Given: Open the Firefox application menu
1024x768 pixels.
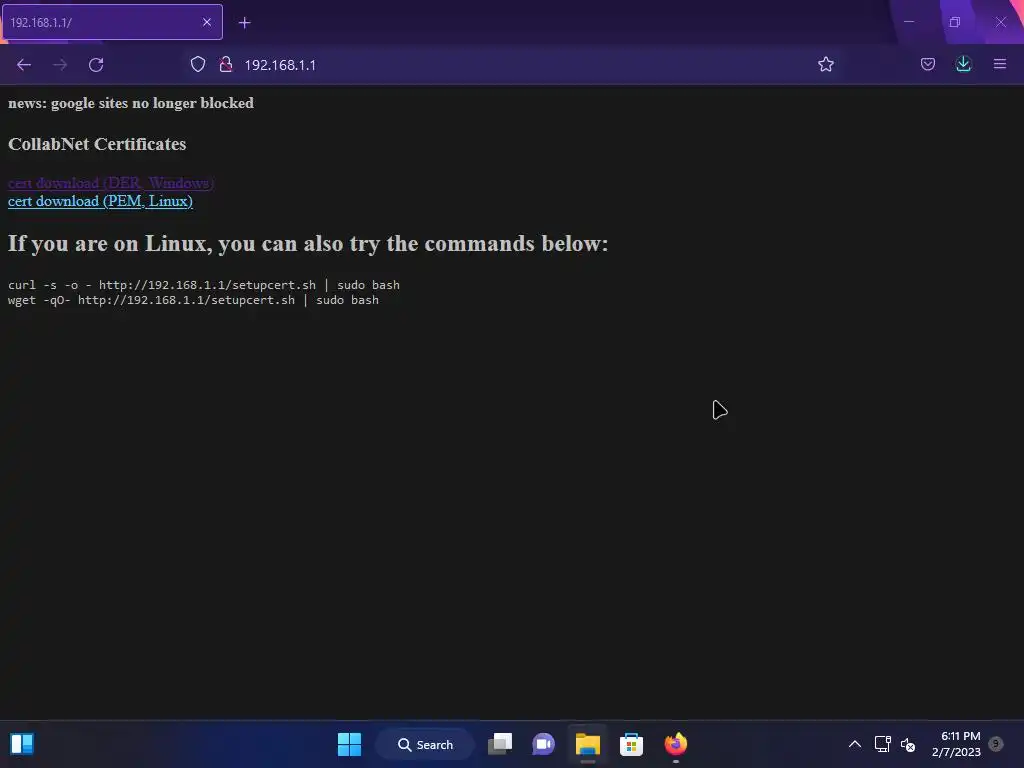Looking at the screenshot, I should pos(999,64).
